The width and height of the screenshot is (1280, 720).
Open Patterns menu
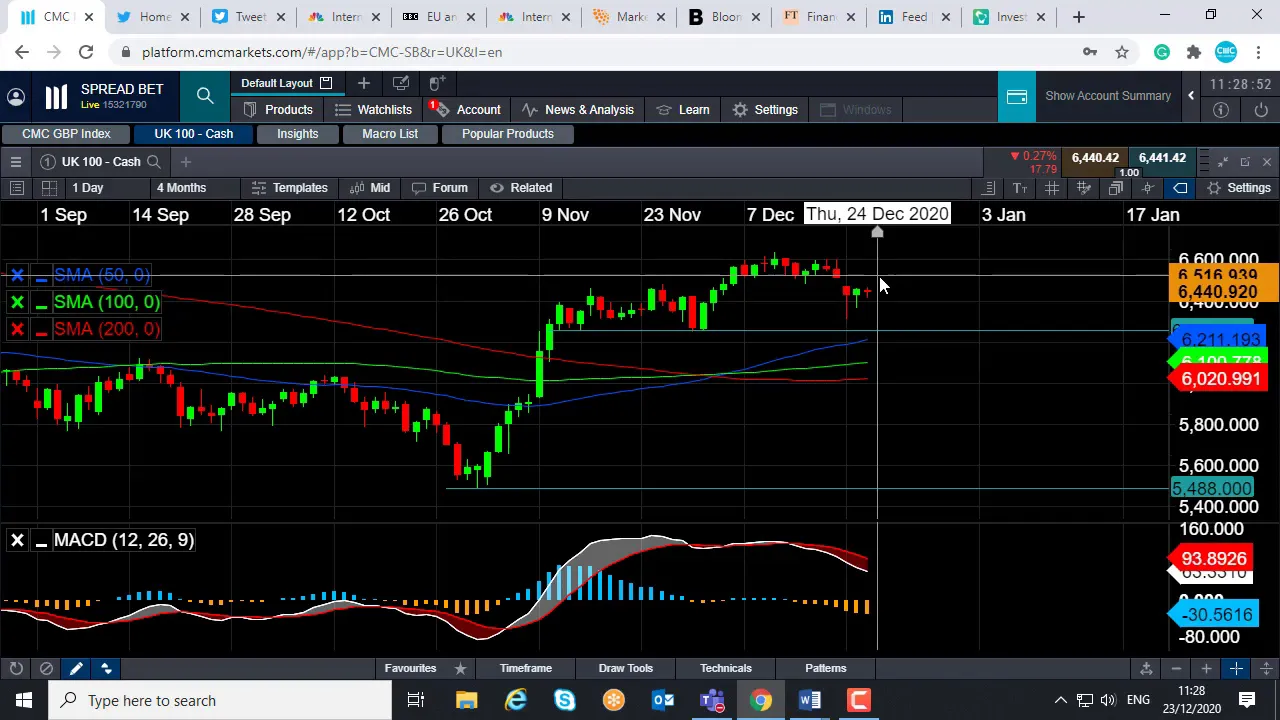click(825, 668)
